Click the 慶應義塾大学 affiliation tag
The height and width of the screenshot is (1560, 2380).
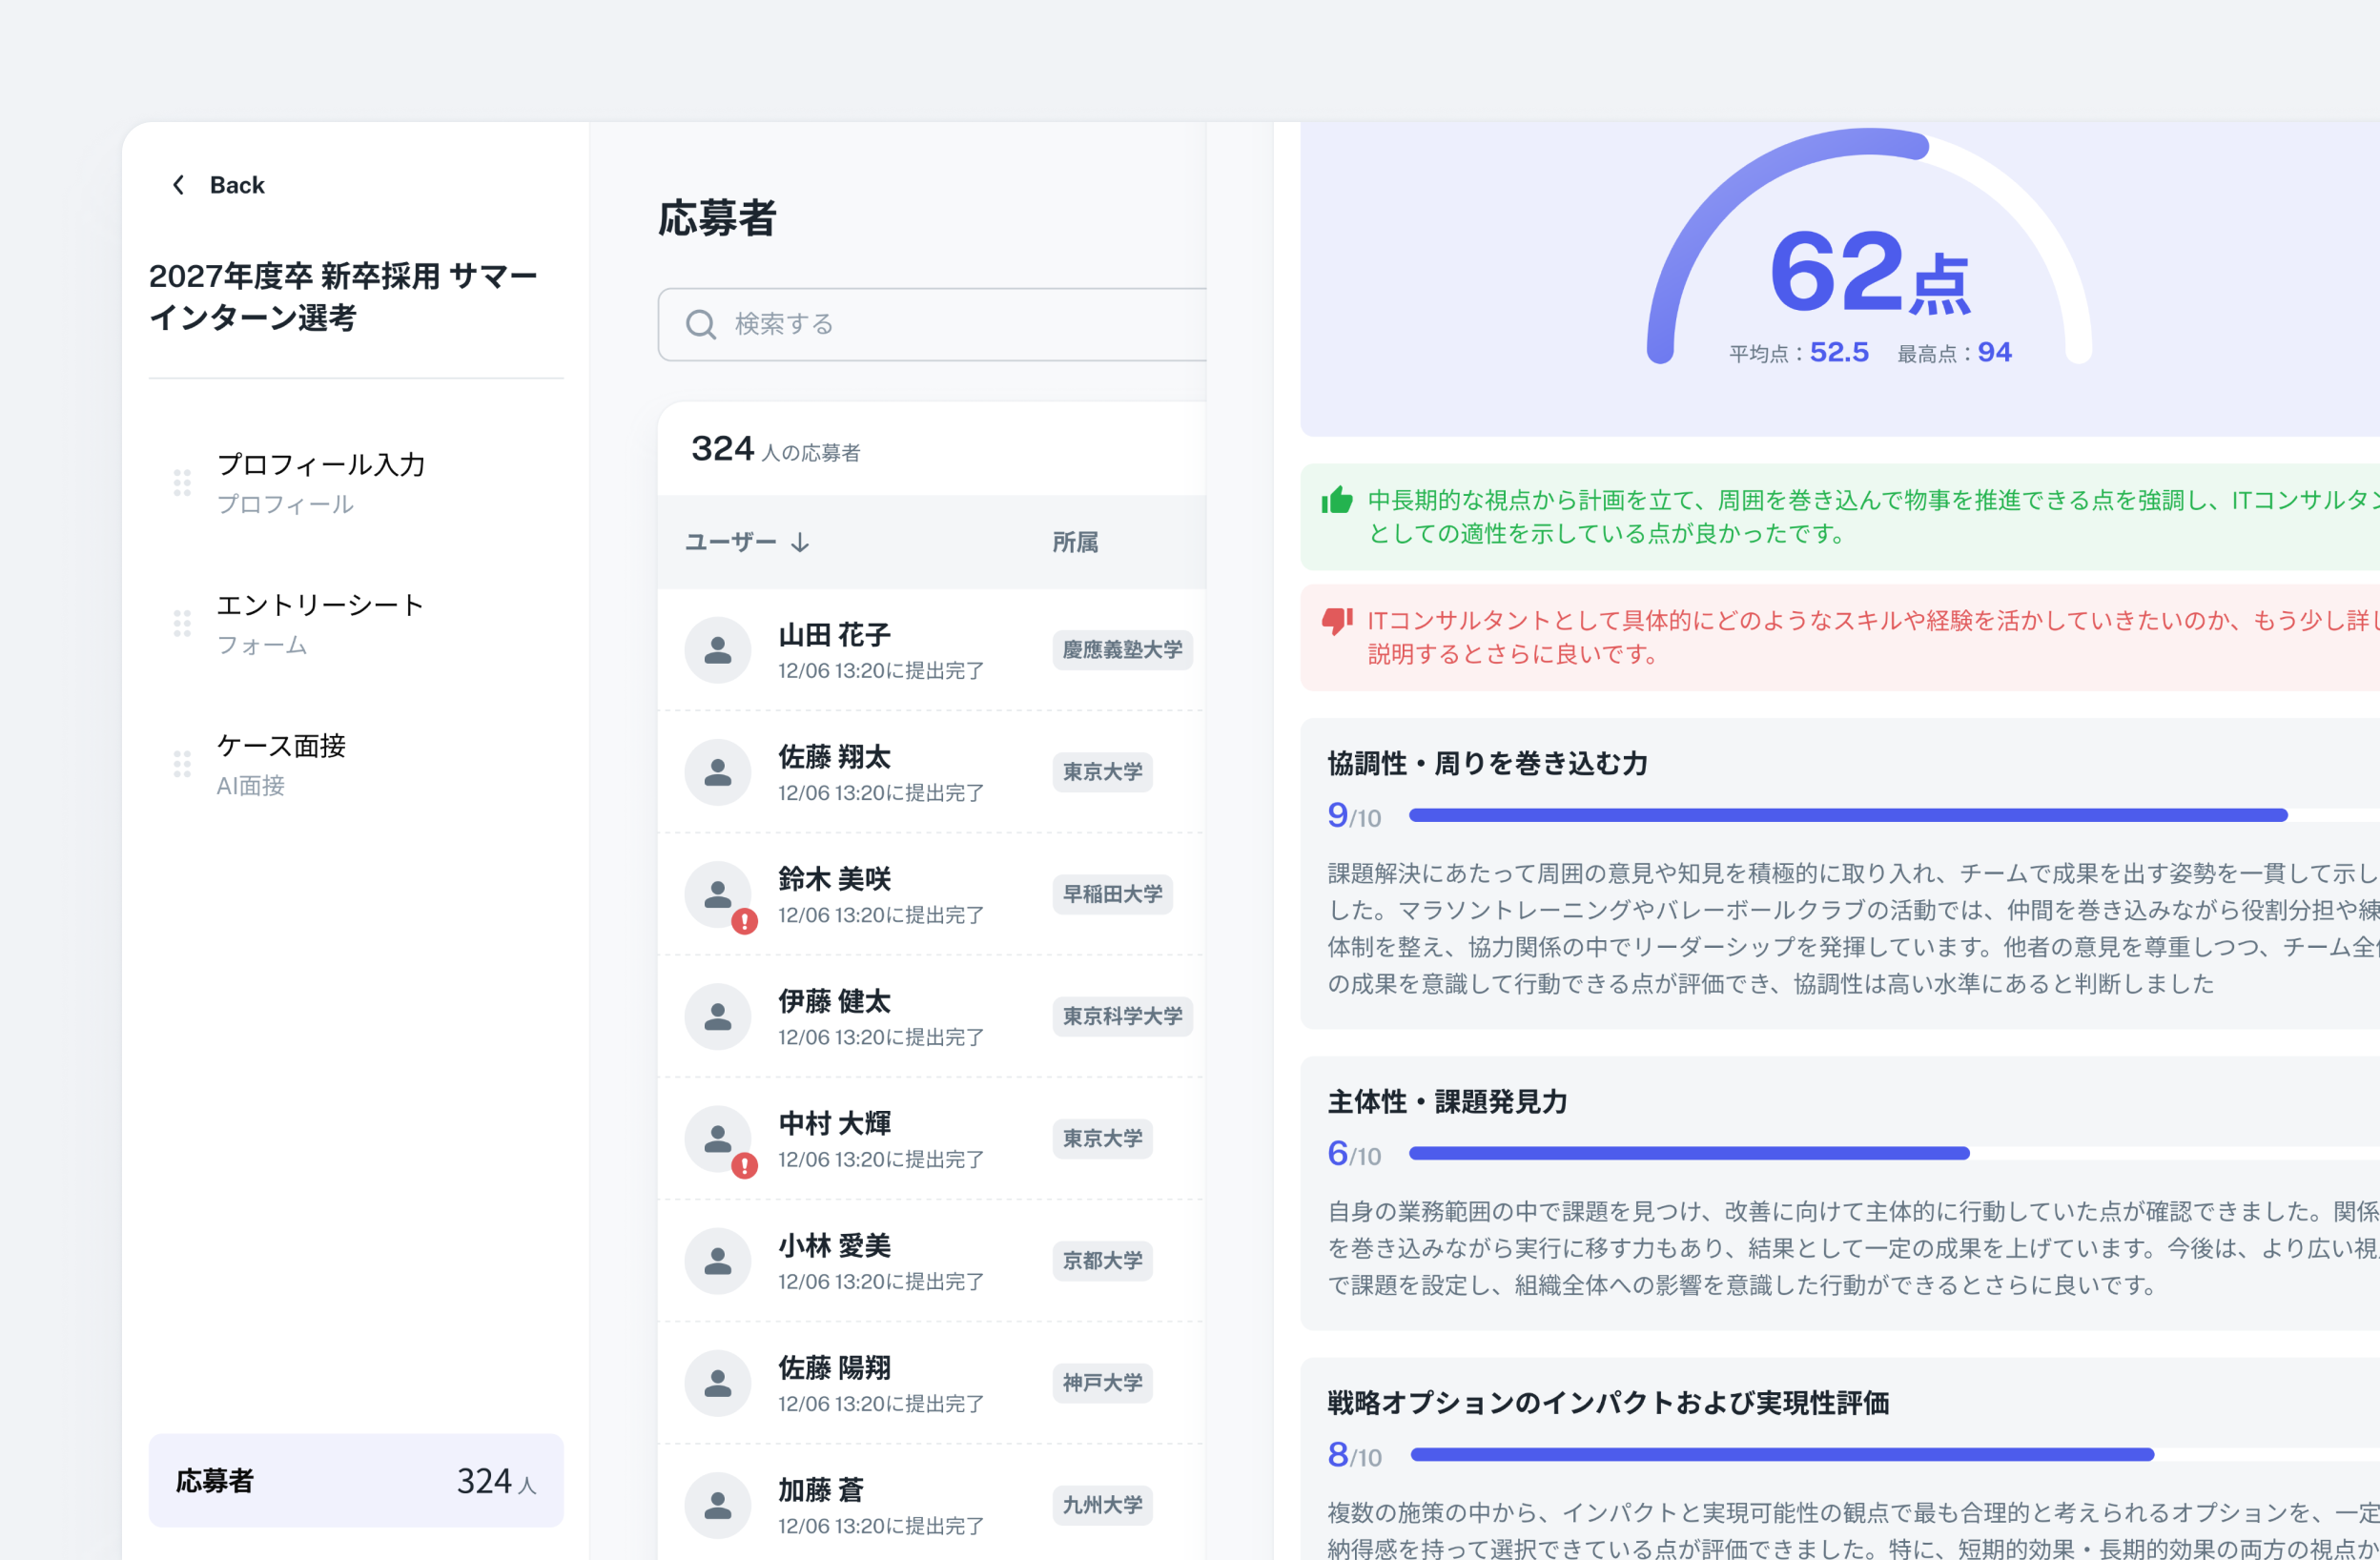[1122, 650]
